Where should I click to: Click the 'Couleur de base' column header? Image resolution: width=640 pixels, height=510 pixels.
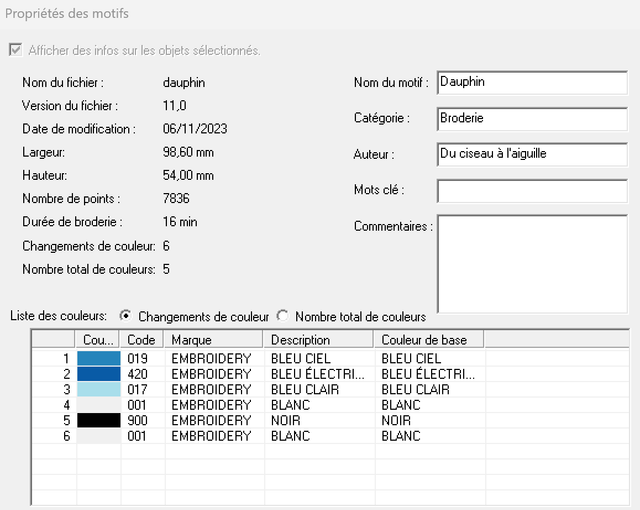[x=428, y=340]
